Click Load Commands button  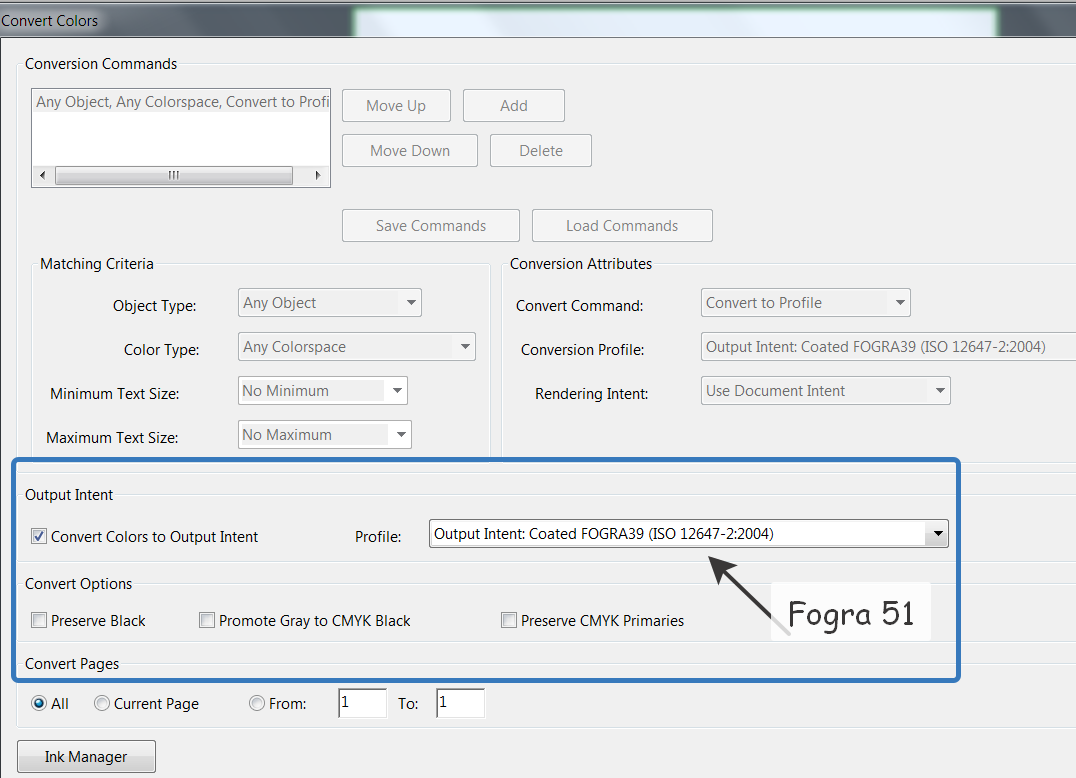[622, 226]
